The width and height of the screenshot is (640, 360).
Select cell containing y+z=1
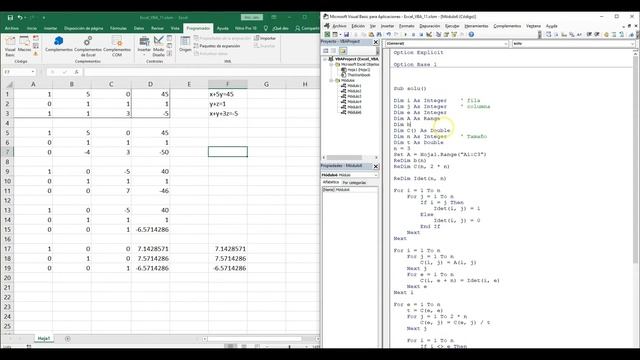coord(228,104)
